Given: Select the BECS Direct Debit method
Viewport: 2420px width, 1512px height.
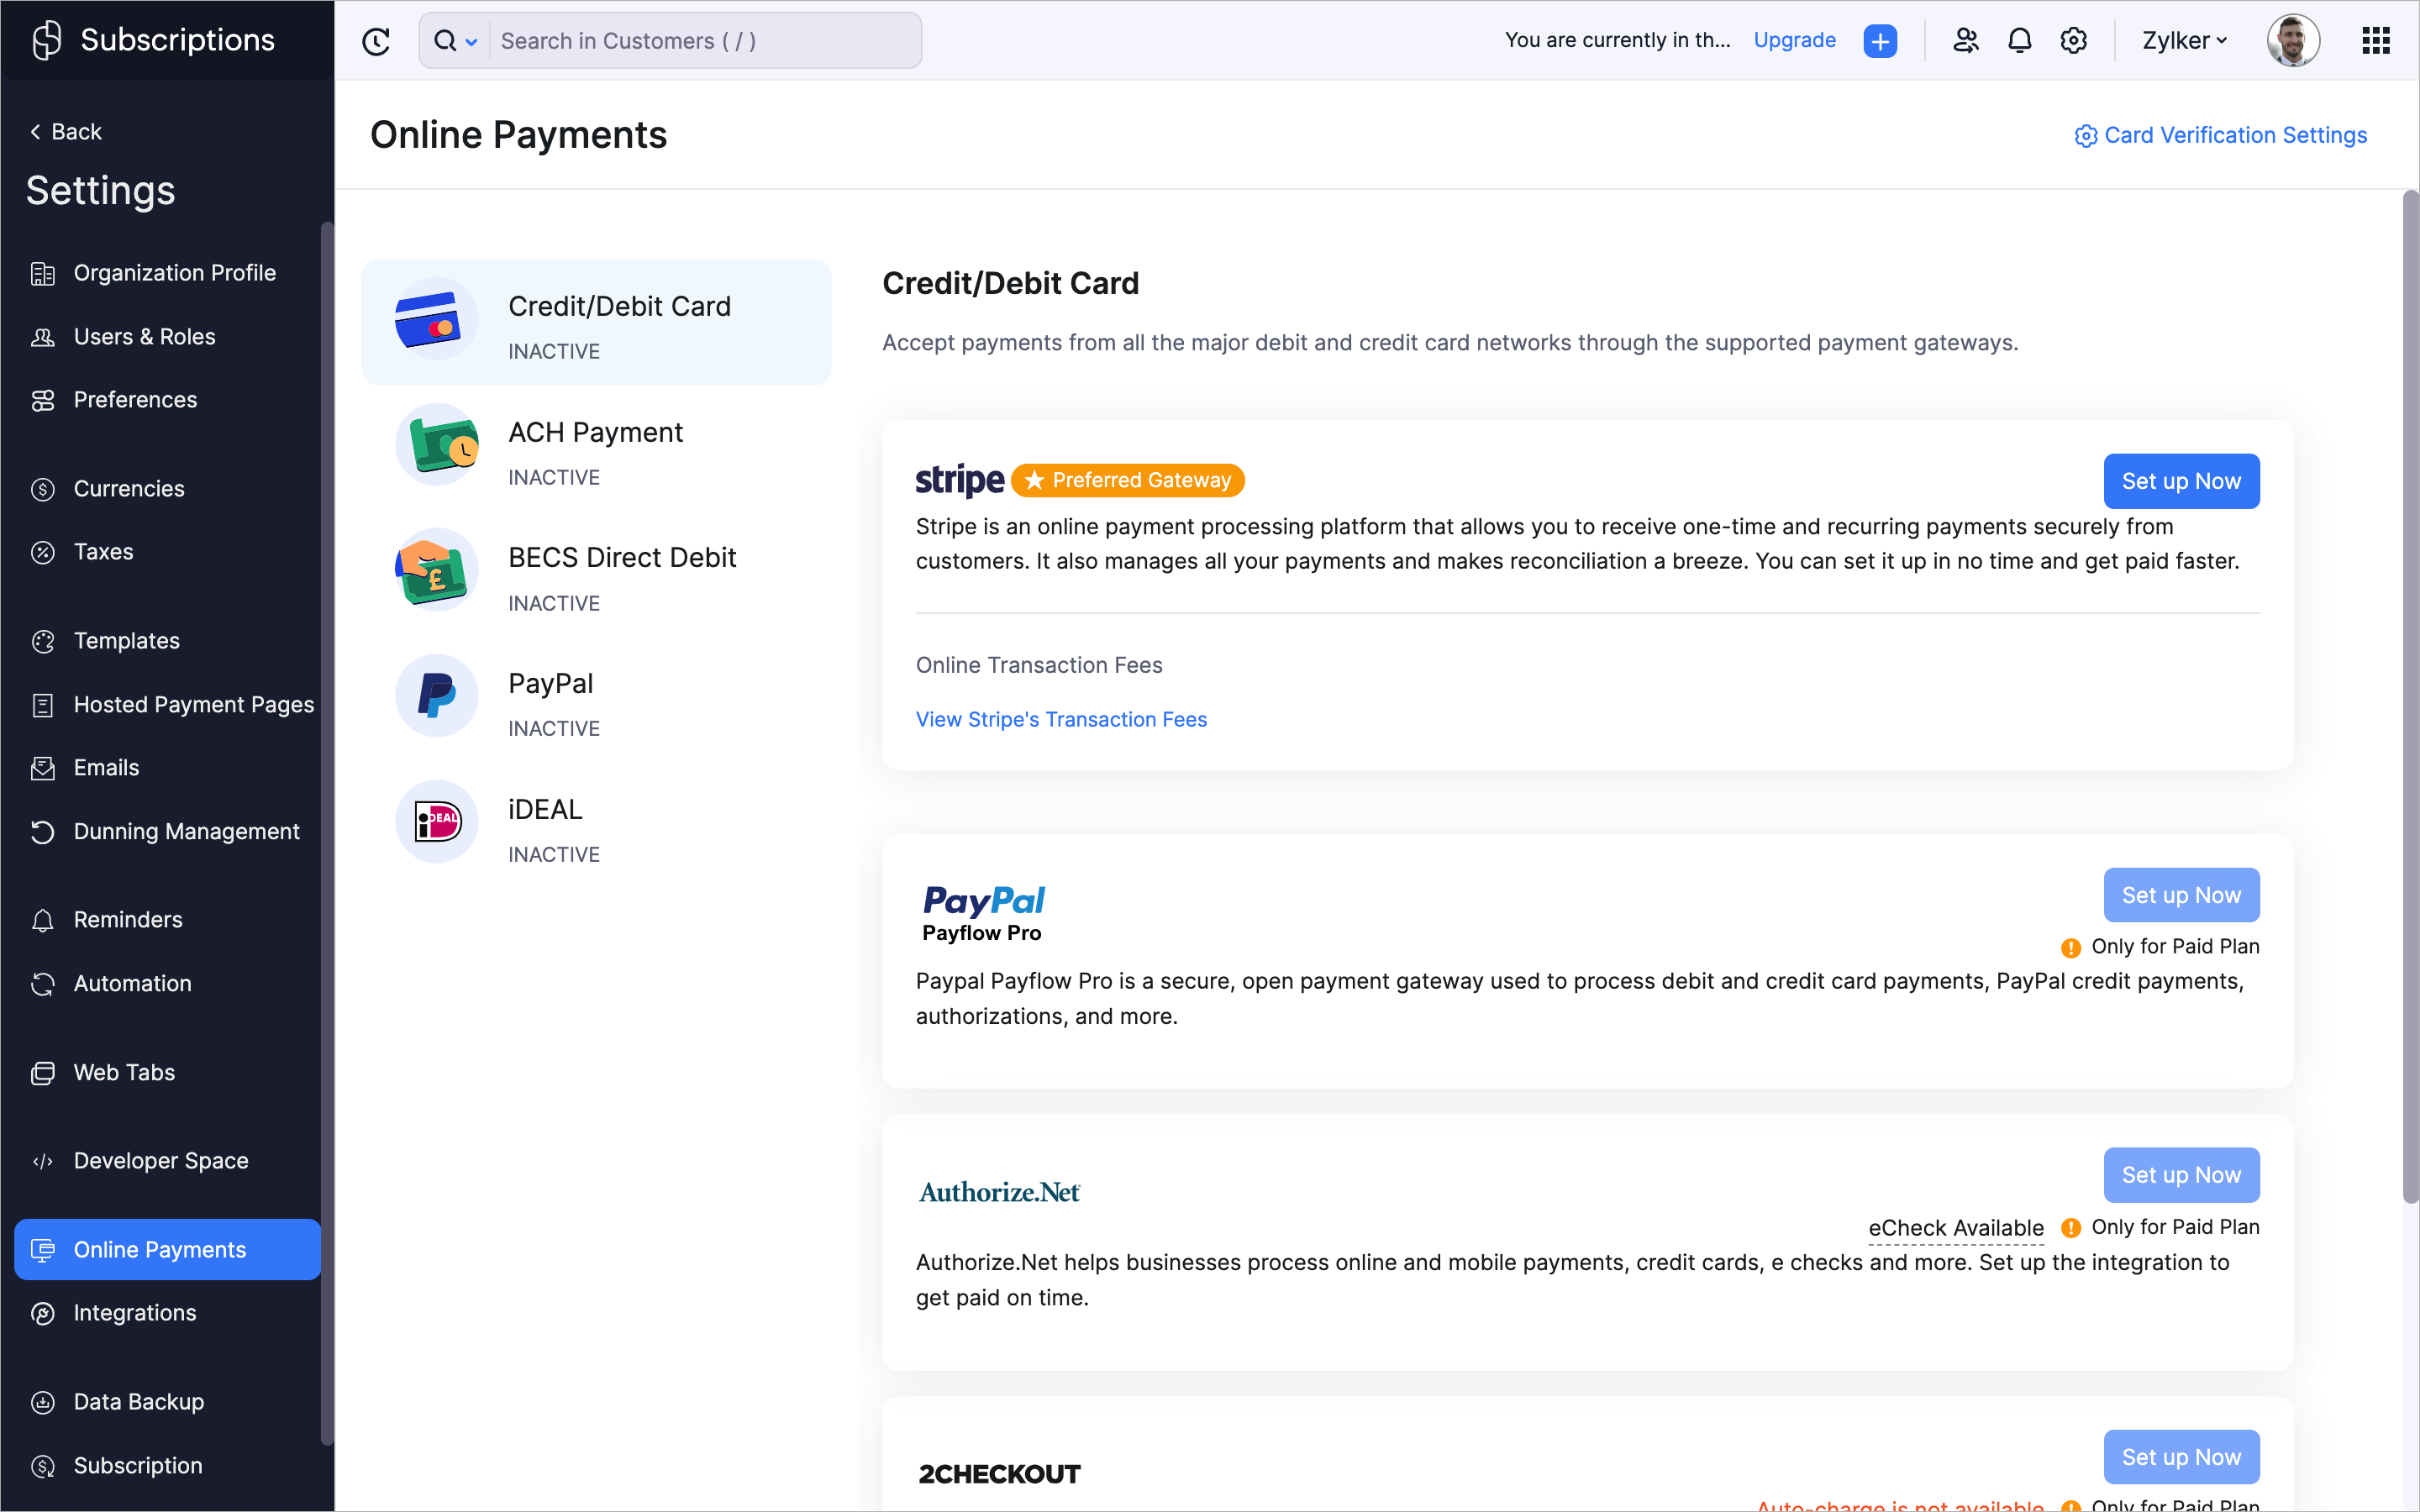Looking at the screenshot, I should click(x=596, y=574).
